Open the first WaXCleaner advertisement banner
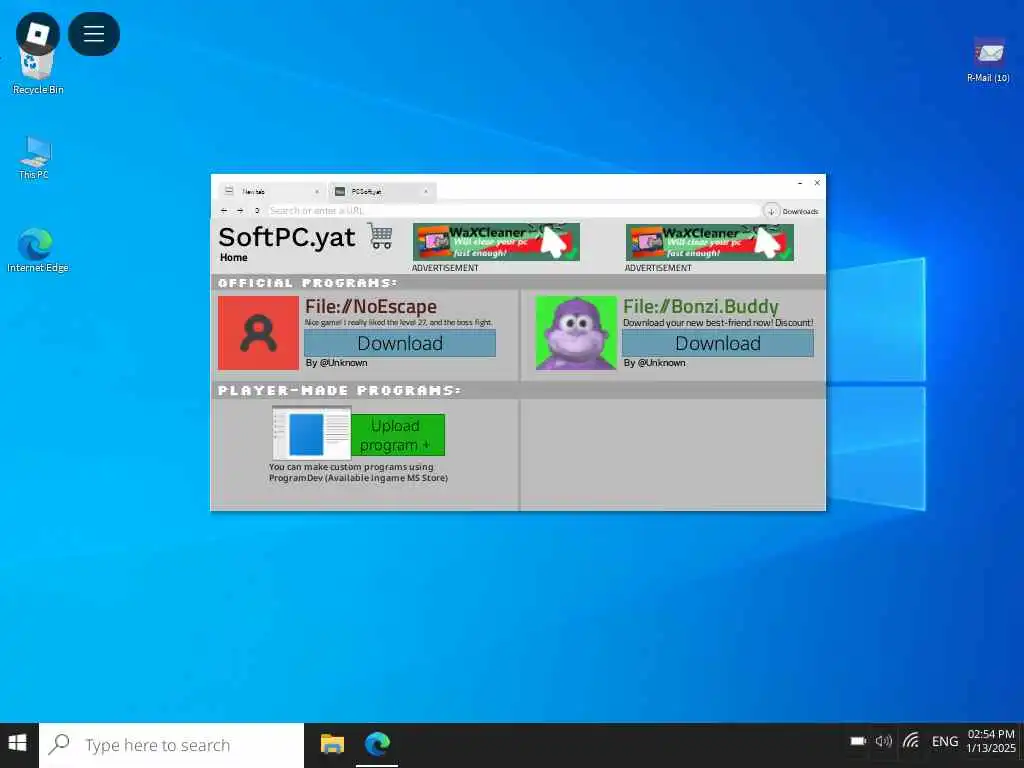 pos(496,242)
